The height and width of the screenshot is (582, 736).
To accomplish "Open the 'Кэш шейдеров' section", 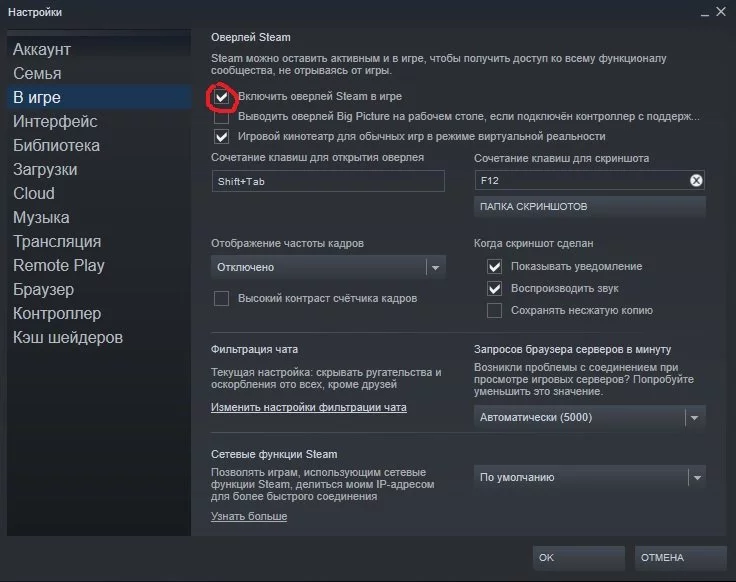I will (99, 337).
